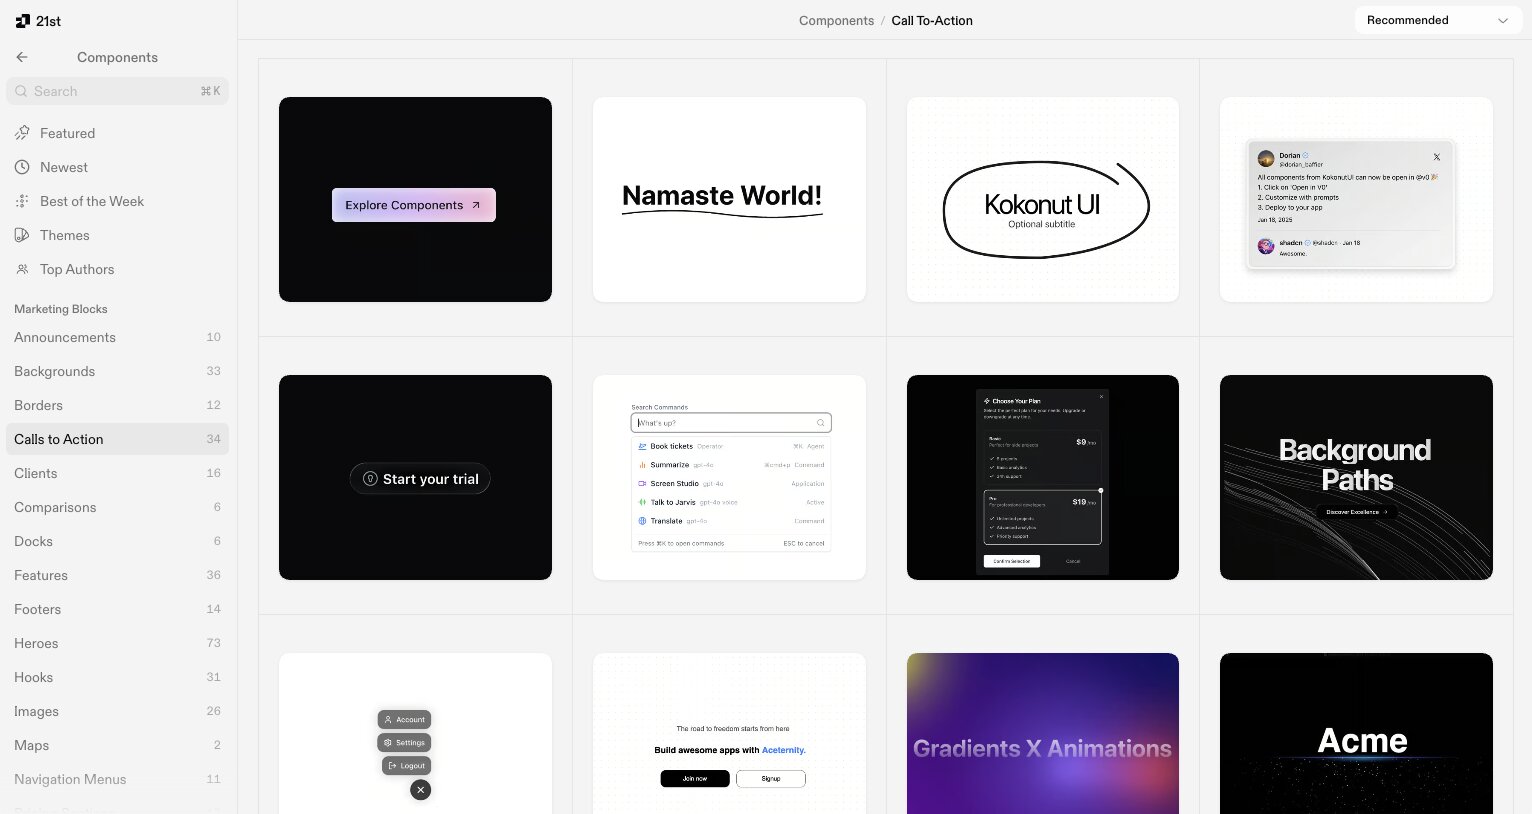Click the Join now button
The image size is (1532, 814).
point(695,778)
